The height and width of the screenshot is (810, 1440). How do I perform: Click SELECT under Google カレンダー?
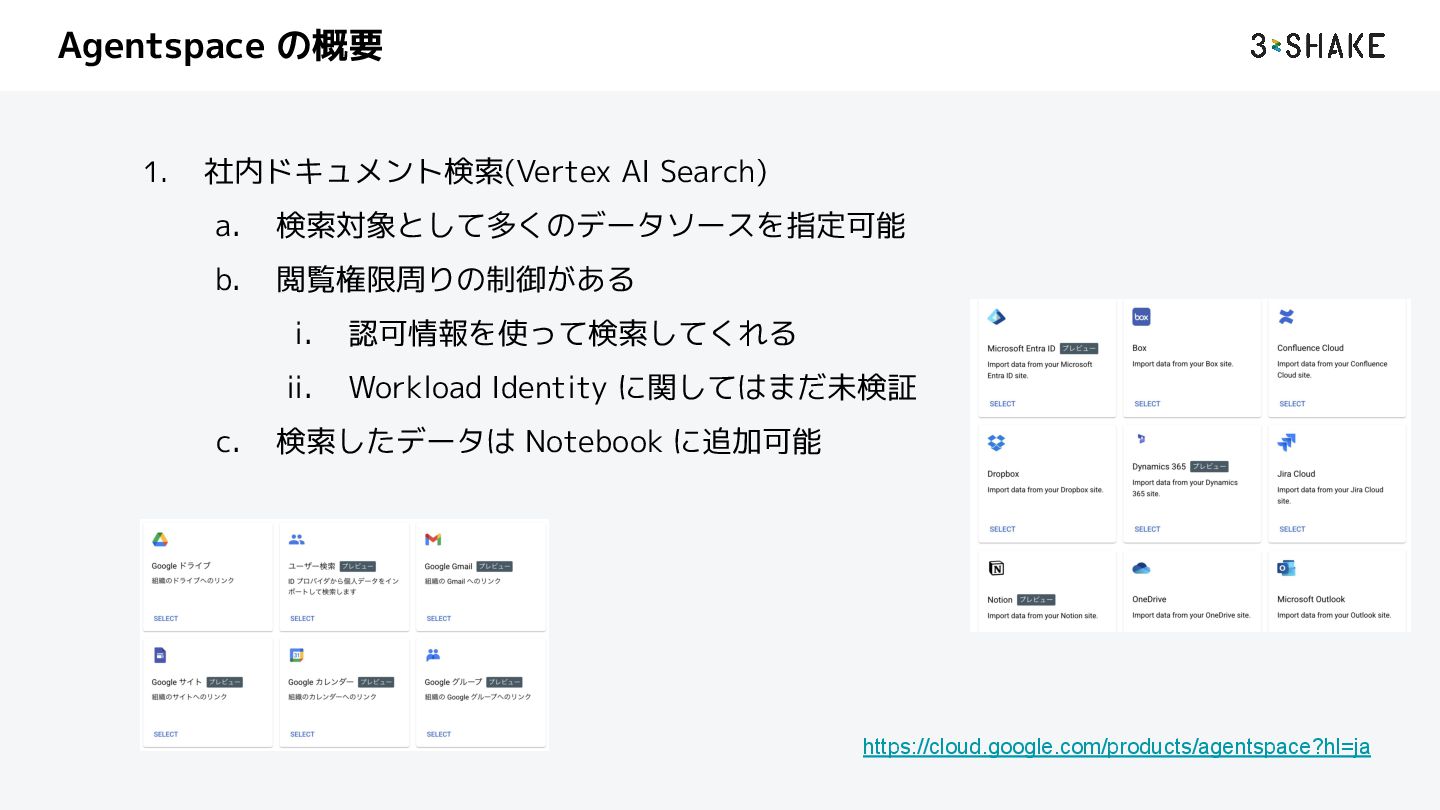[302, 735]
